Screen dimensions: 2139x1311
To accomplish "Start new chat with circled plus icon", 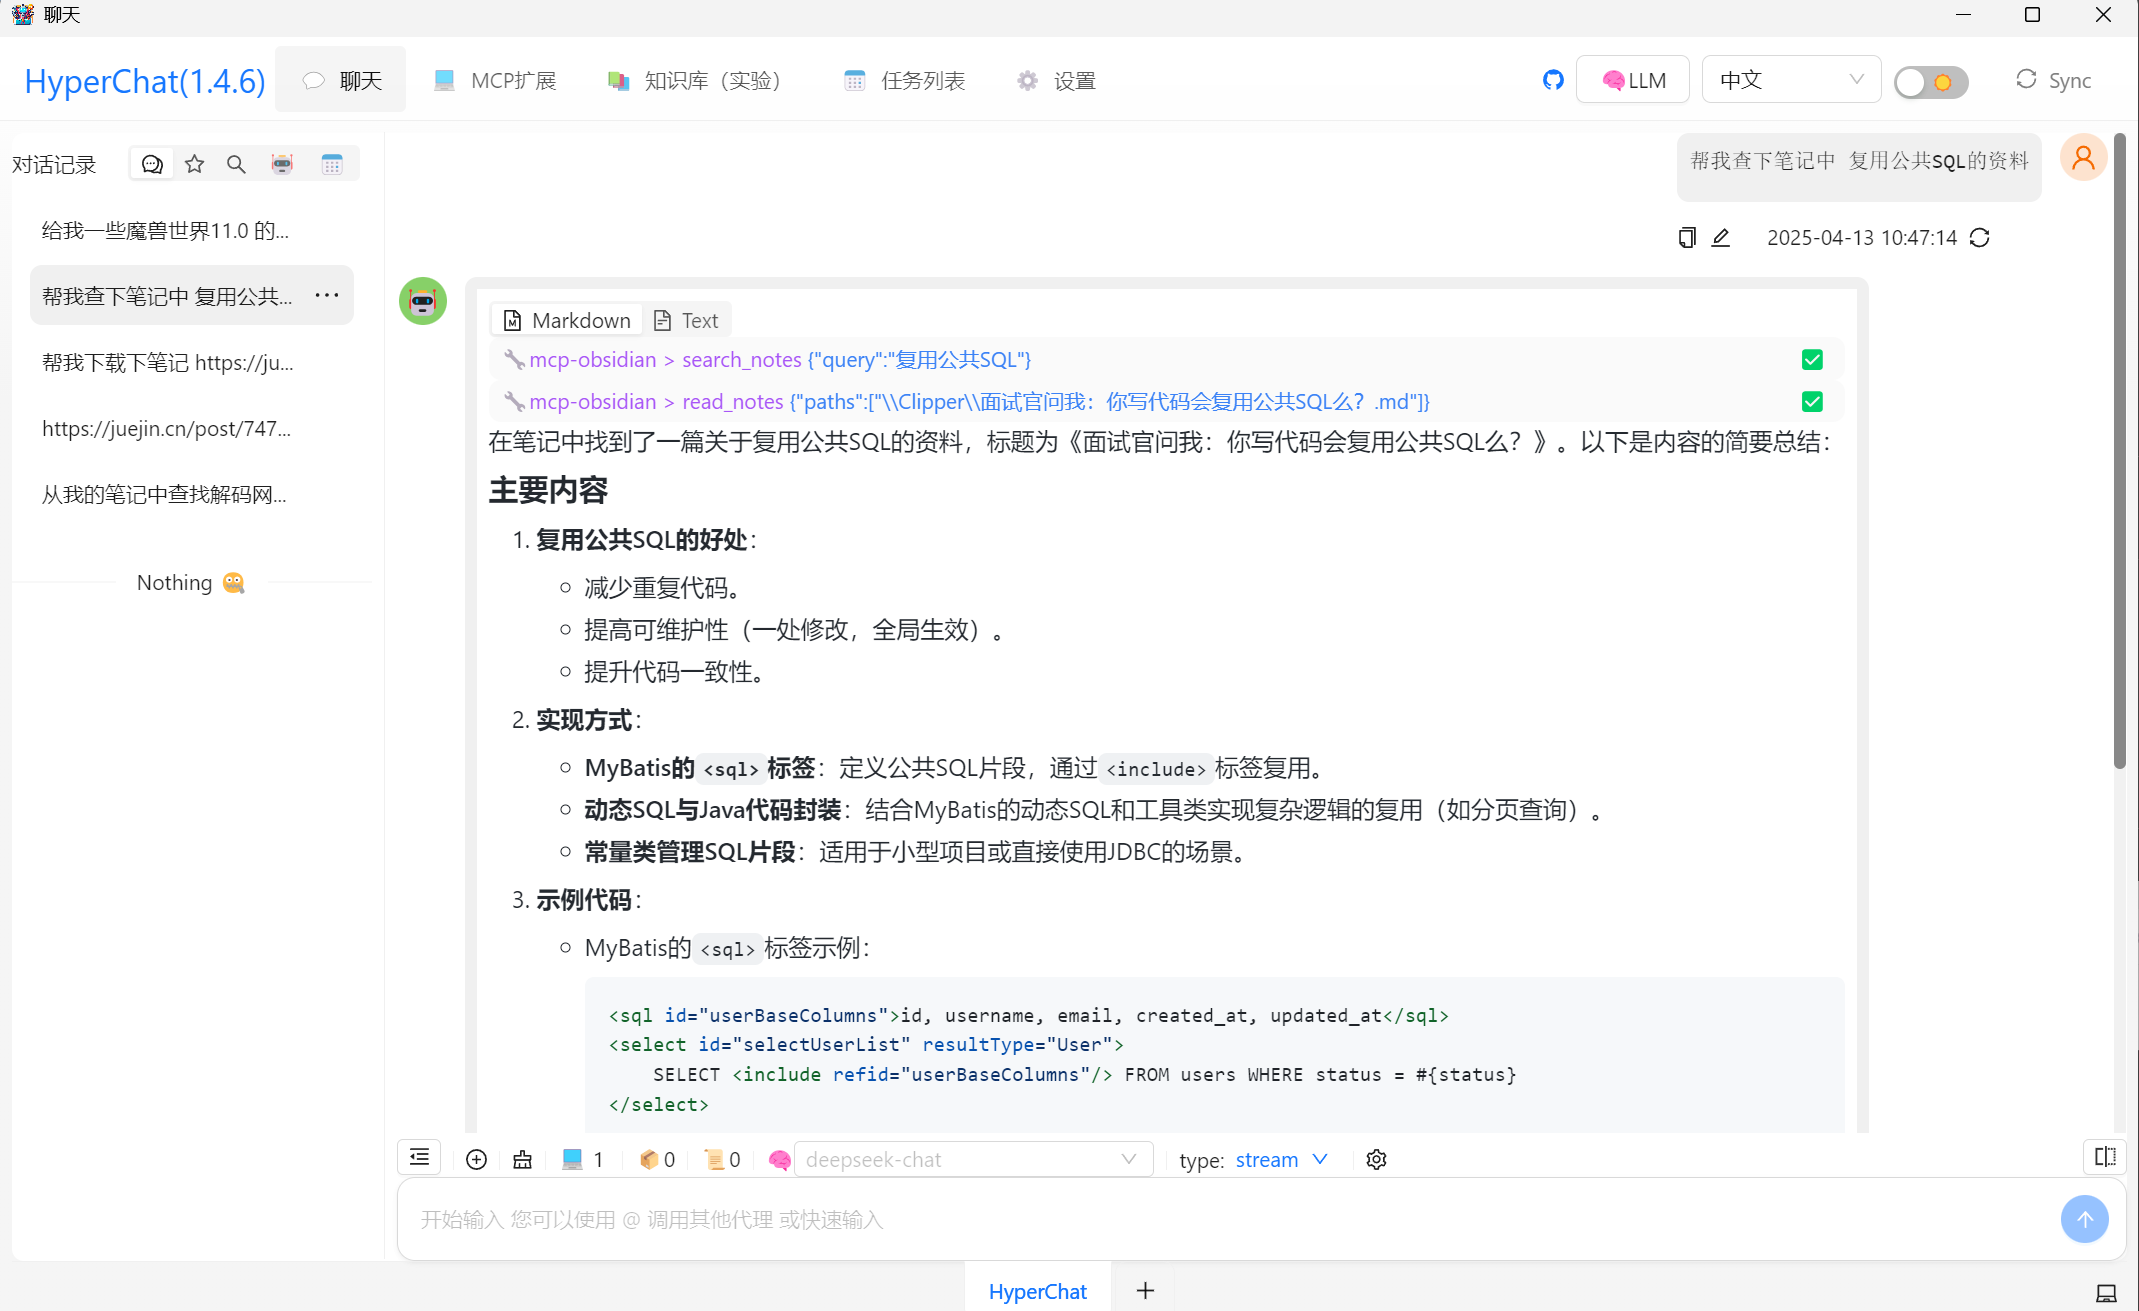I will coord(477,1159).
